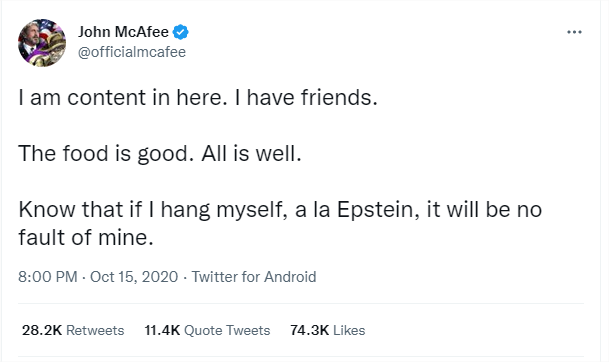Click the sentence 'I am content in here.'
The width and height of the screenshot is (609, 362).
click(123, 97)
